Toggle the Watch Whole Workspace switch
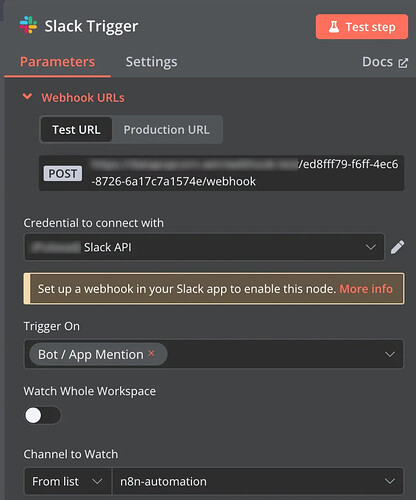416x500 pixels. pos(43,415)
